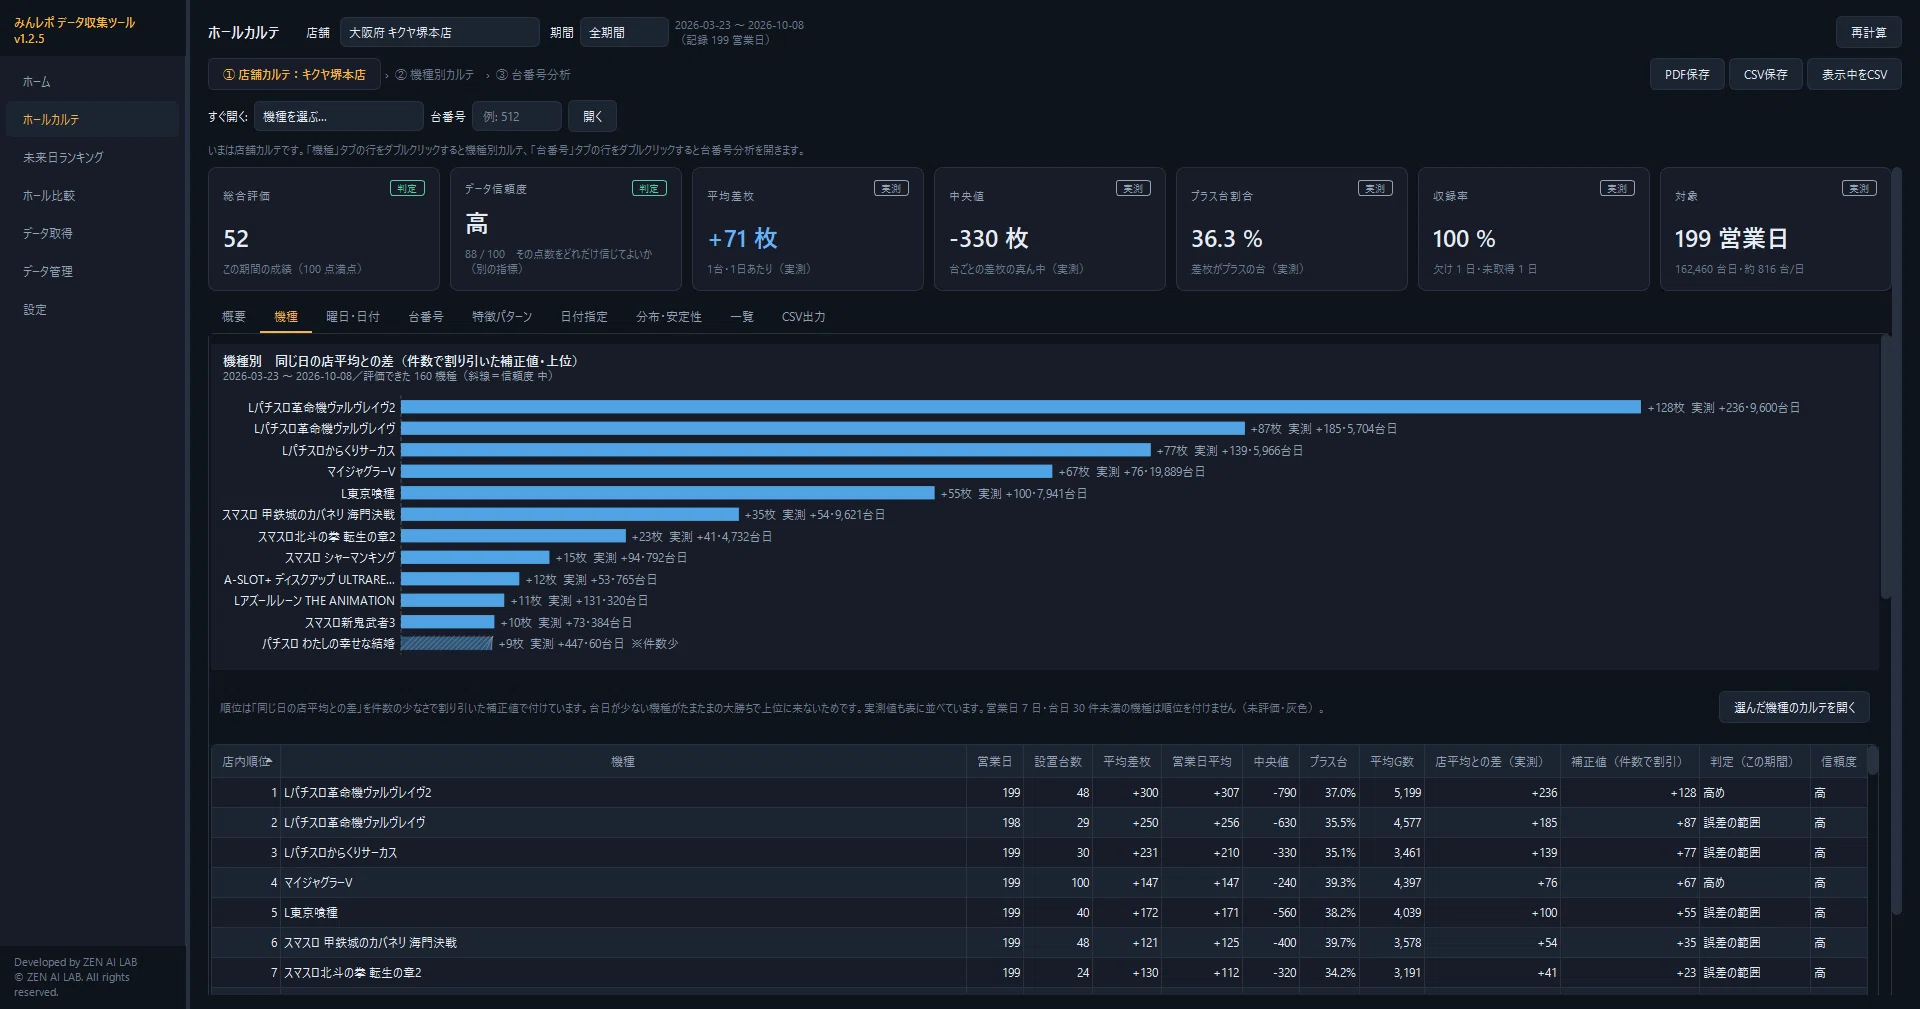Click the 開く button next to 台番号

click(x=592, y=116)
